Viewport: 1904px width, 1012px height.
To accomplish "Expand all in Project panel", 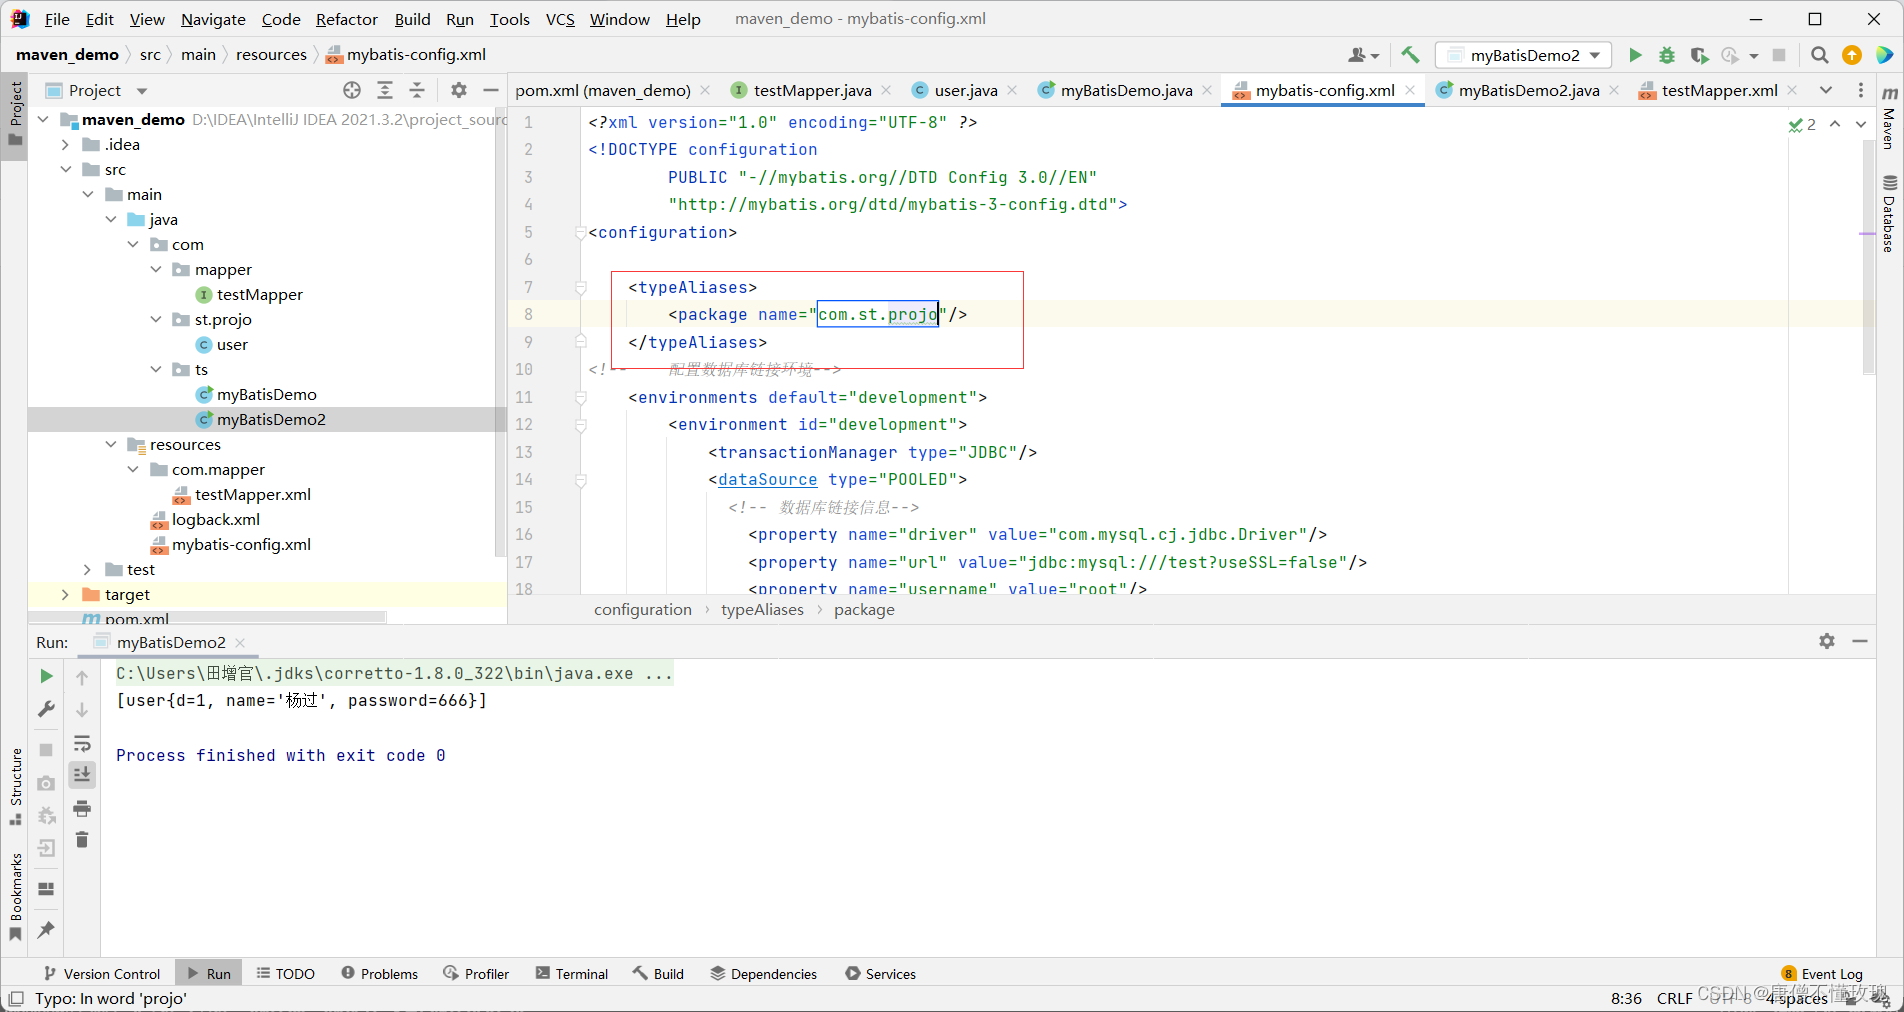I will (385, 90).
